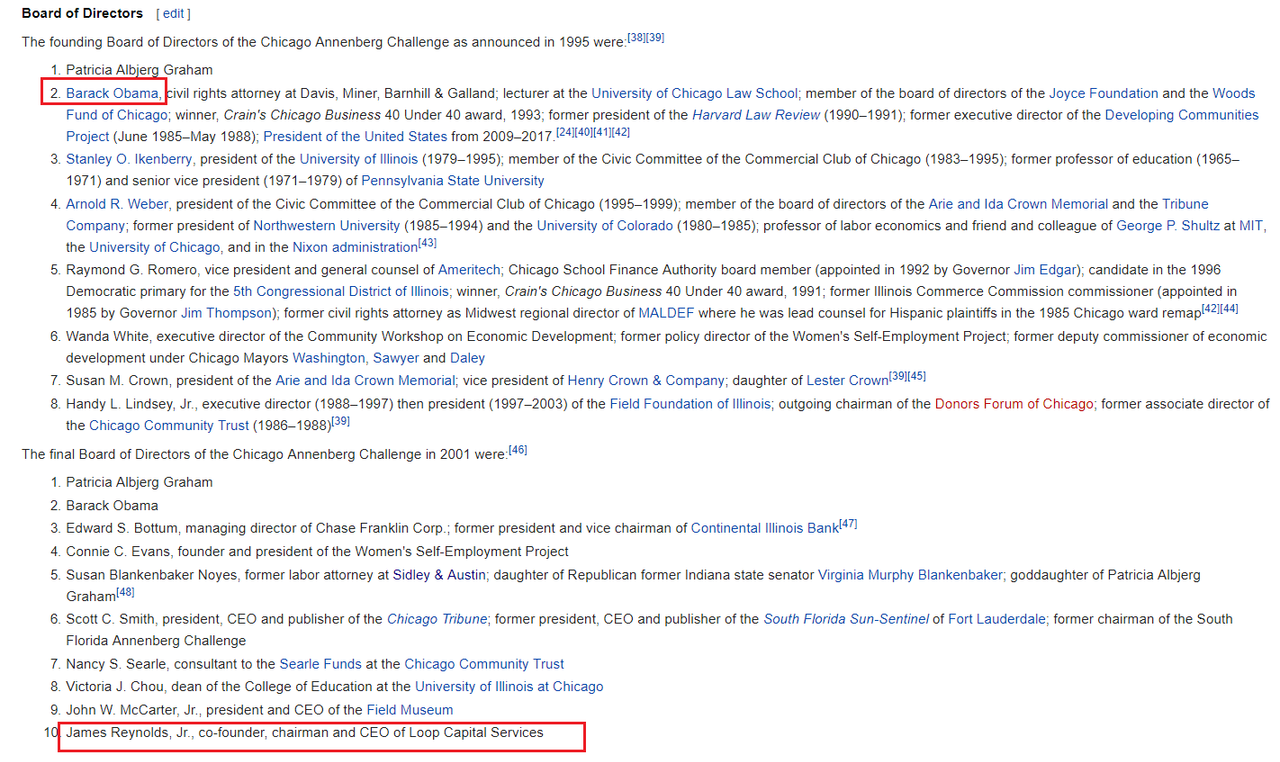This screenshot has width=1280, height=762.
Task: Click citation 45 after Lester Crown
Action: tap(917, 376)
